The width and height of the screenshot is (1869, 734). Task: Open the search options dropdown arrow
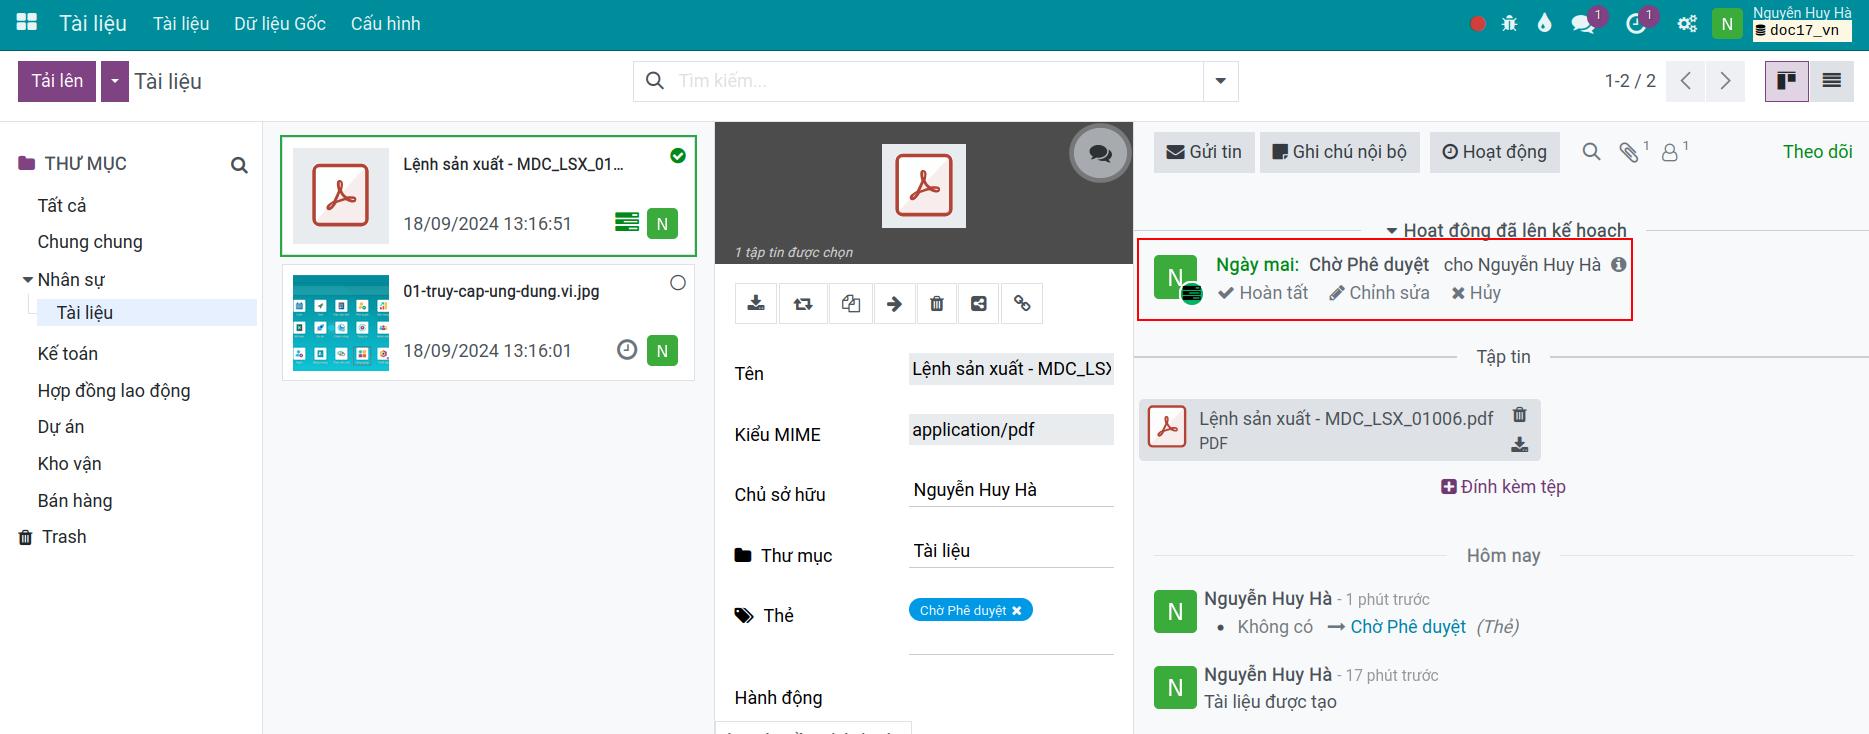click(1220, 81)
